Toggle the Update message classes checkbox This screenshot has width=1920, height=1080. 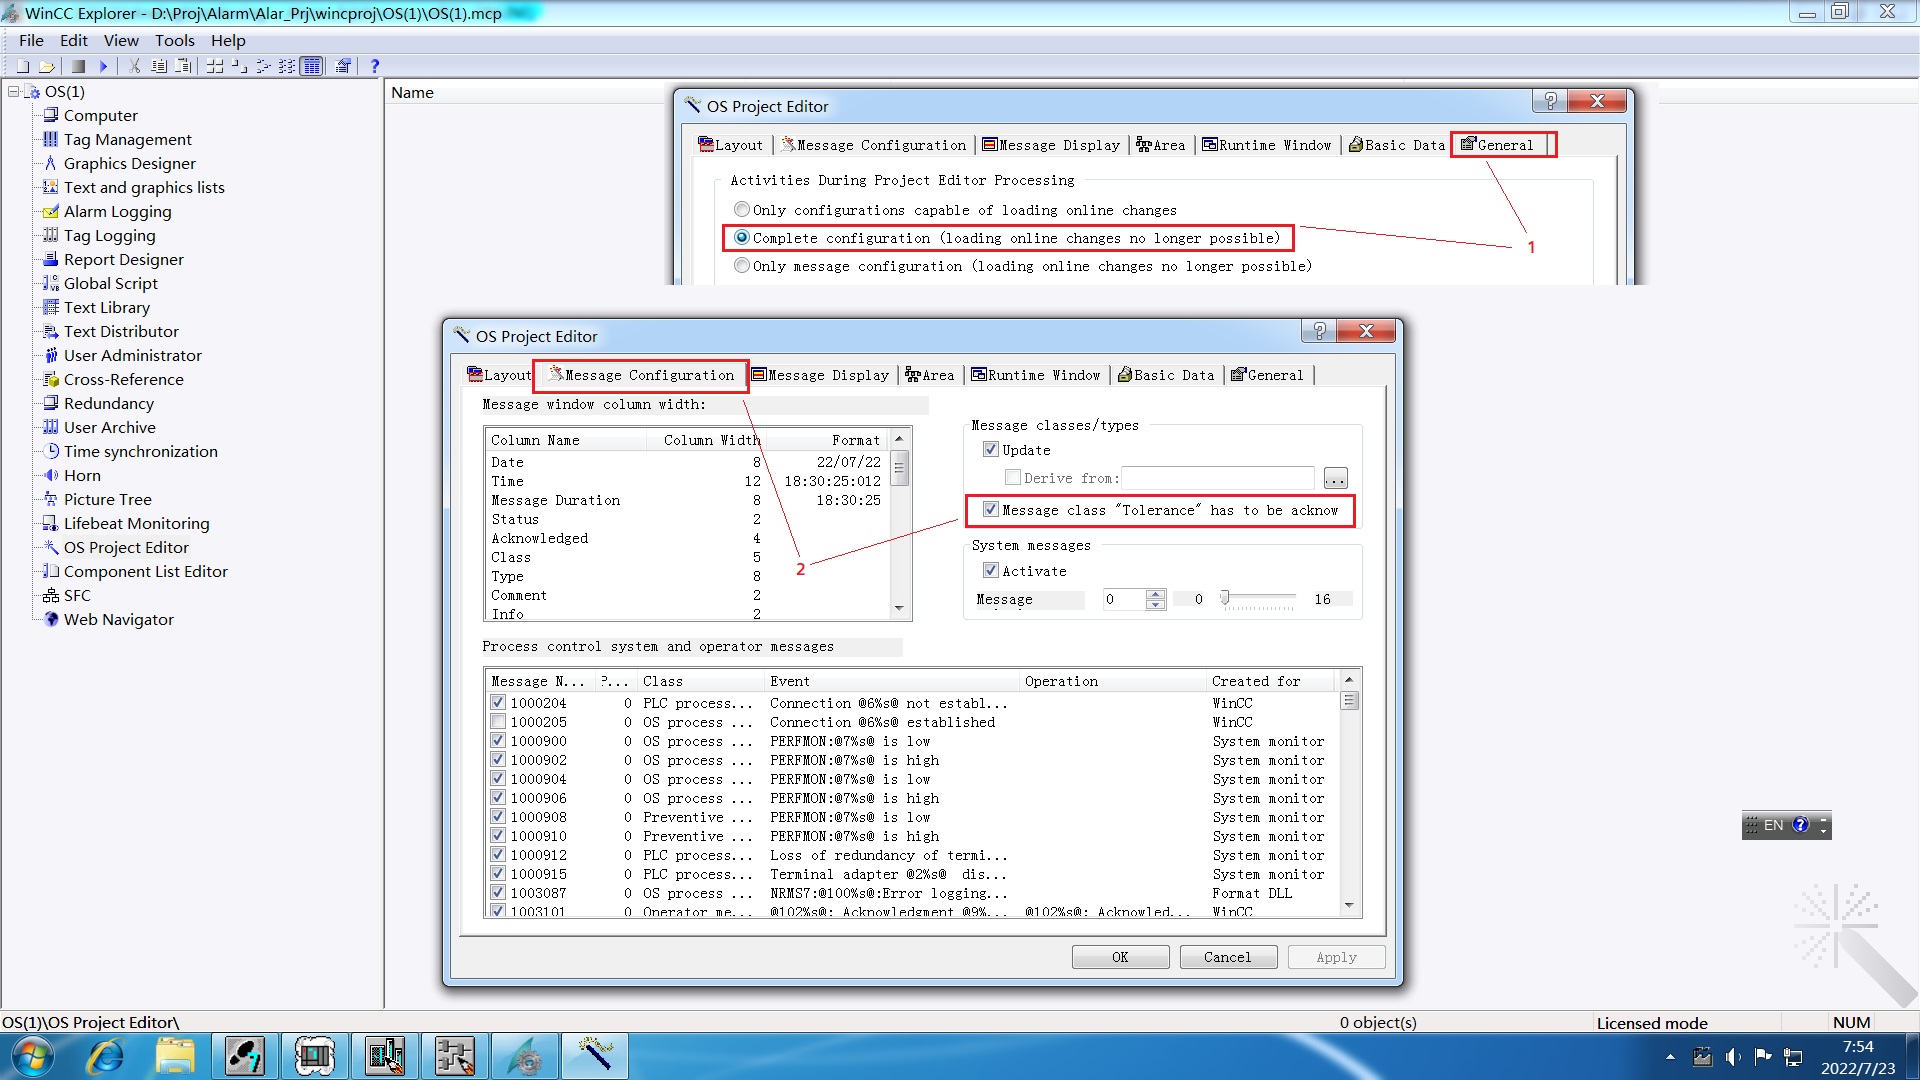[x=991, y=450]
